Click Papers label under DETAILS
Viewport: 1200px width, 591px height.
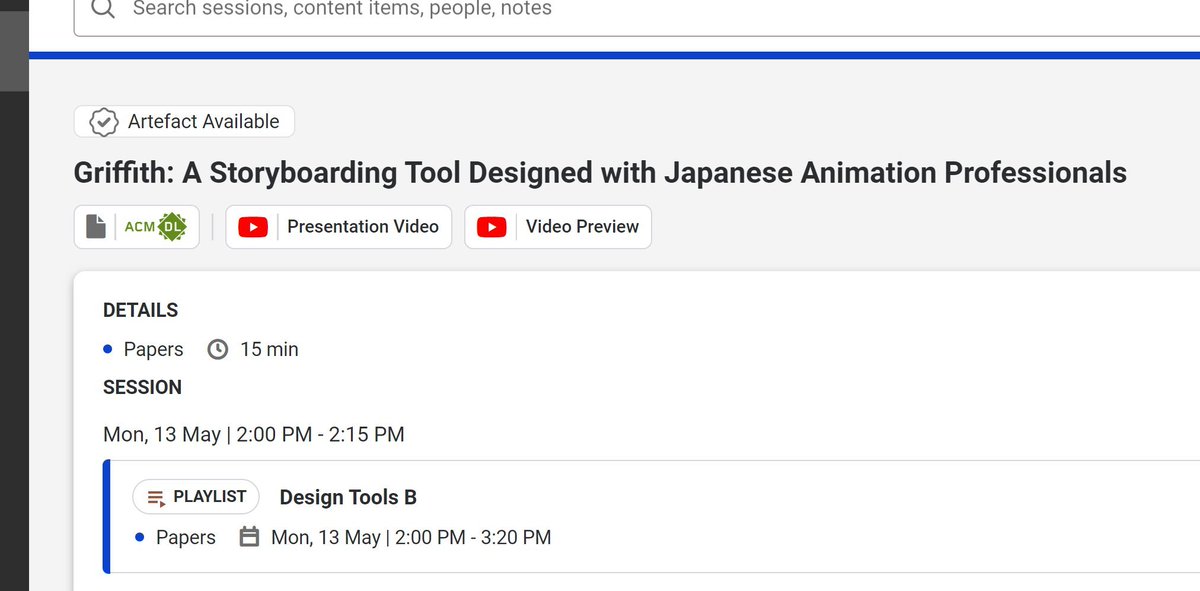(x=154, y=350)
